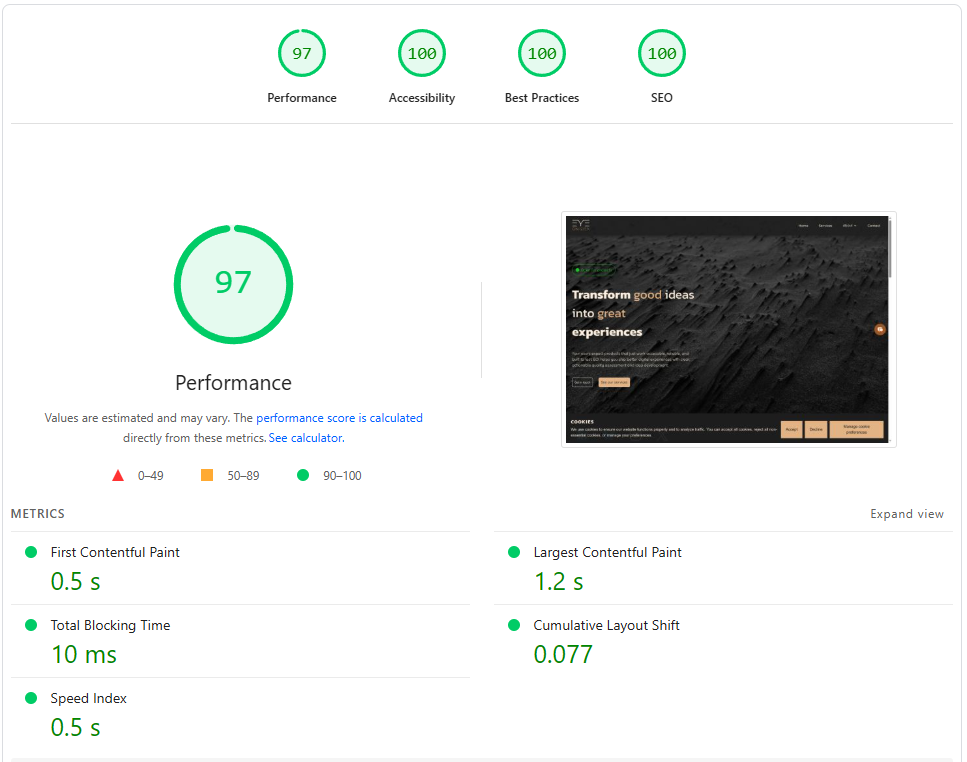967x762 pixels.
Task: Toggle Expand view for metrics
Action: coord(906,514)
